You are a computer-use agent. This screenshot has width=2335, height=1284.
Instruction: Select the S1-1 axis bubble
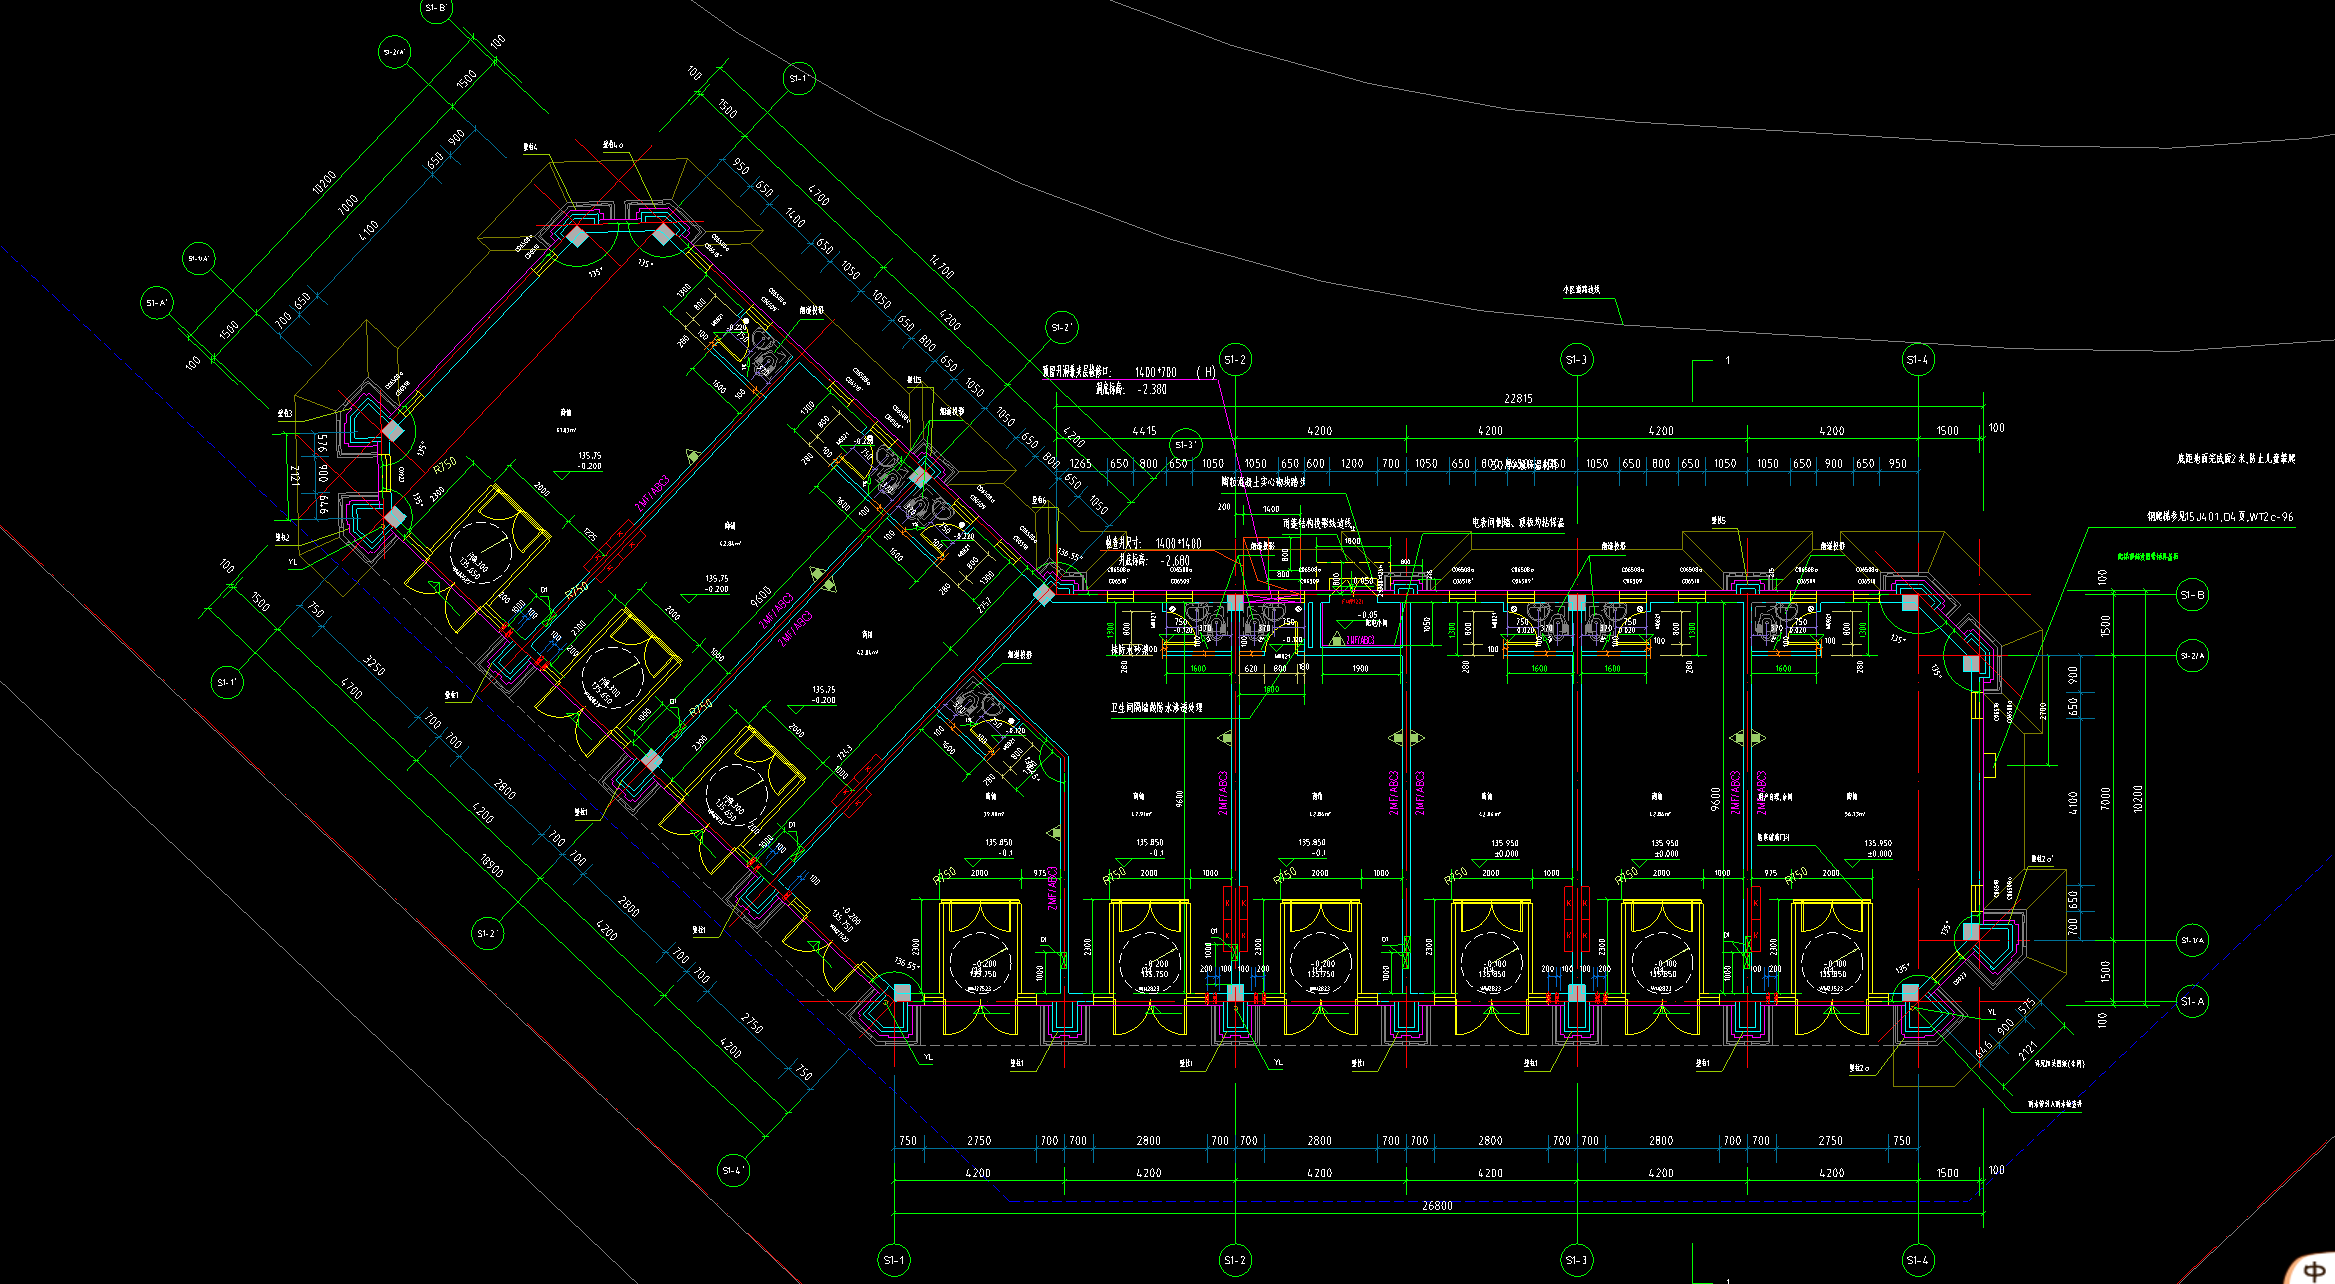click(894, 1260)
